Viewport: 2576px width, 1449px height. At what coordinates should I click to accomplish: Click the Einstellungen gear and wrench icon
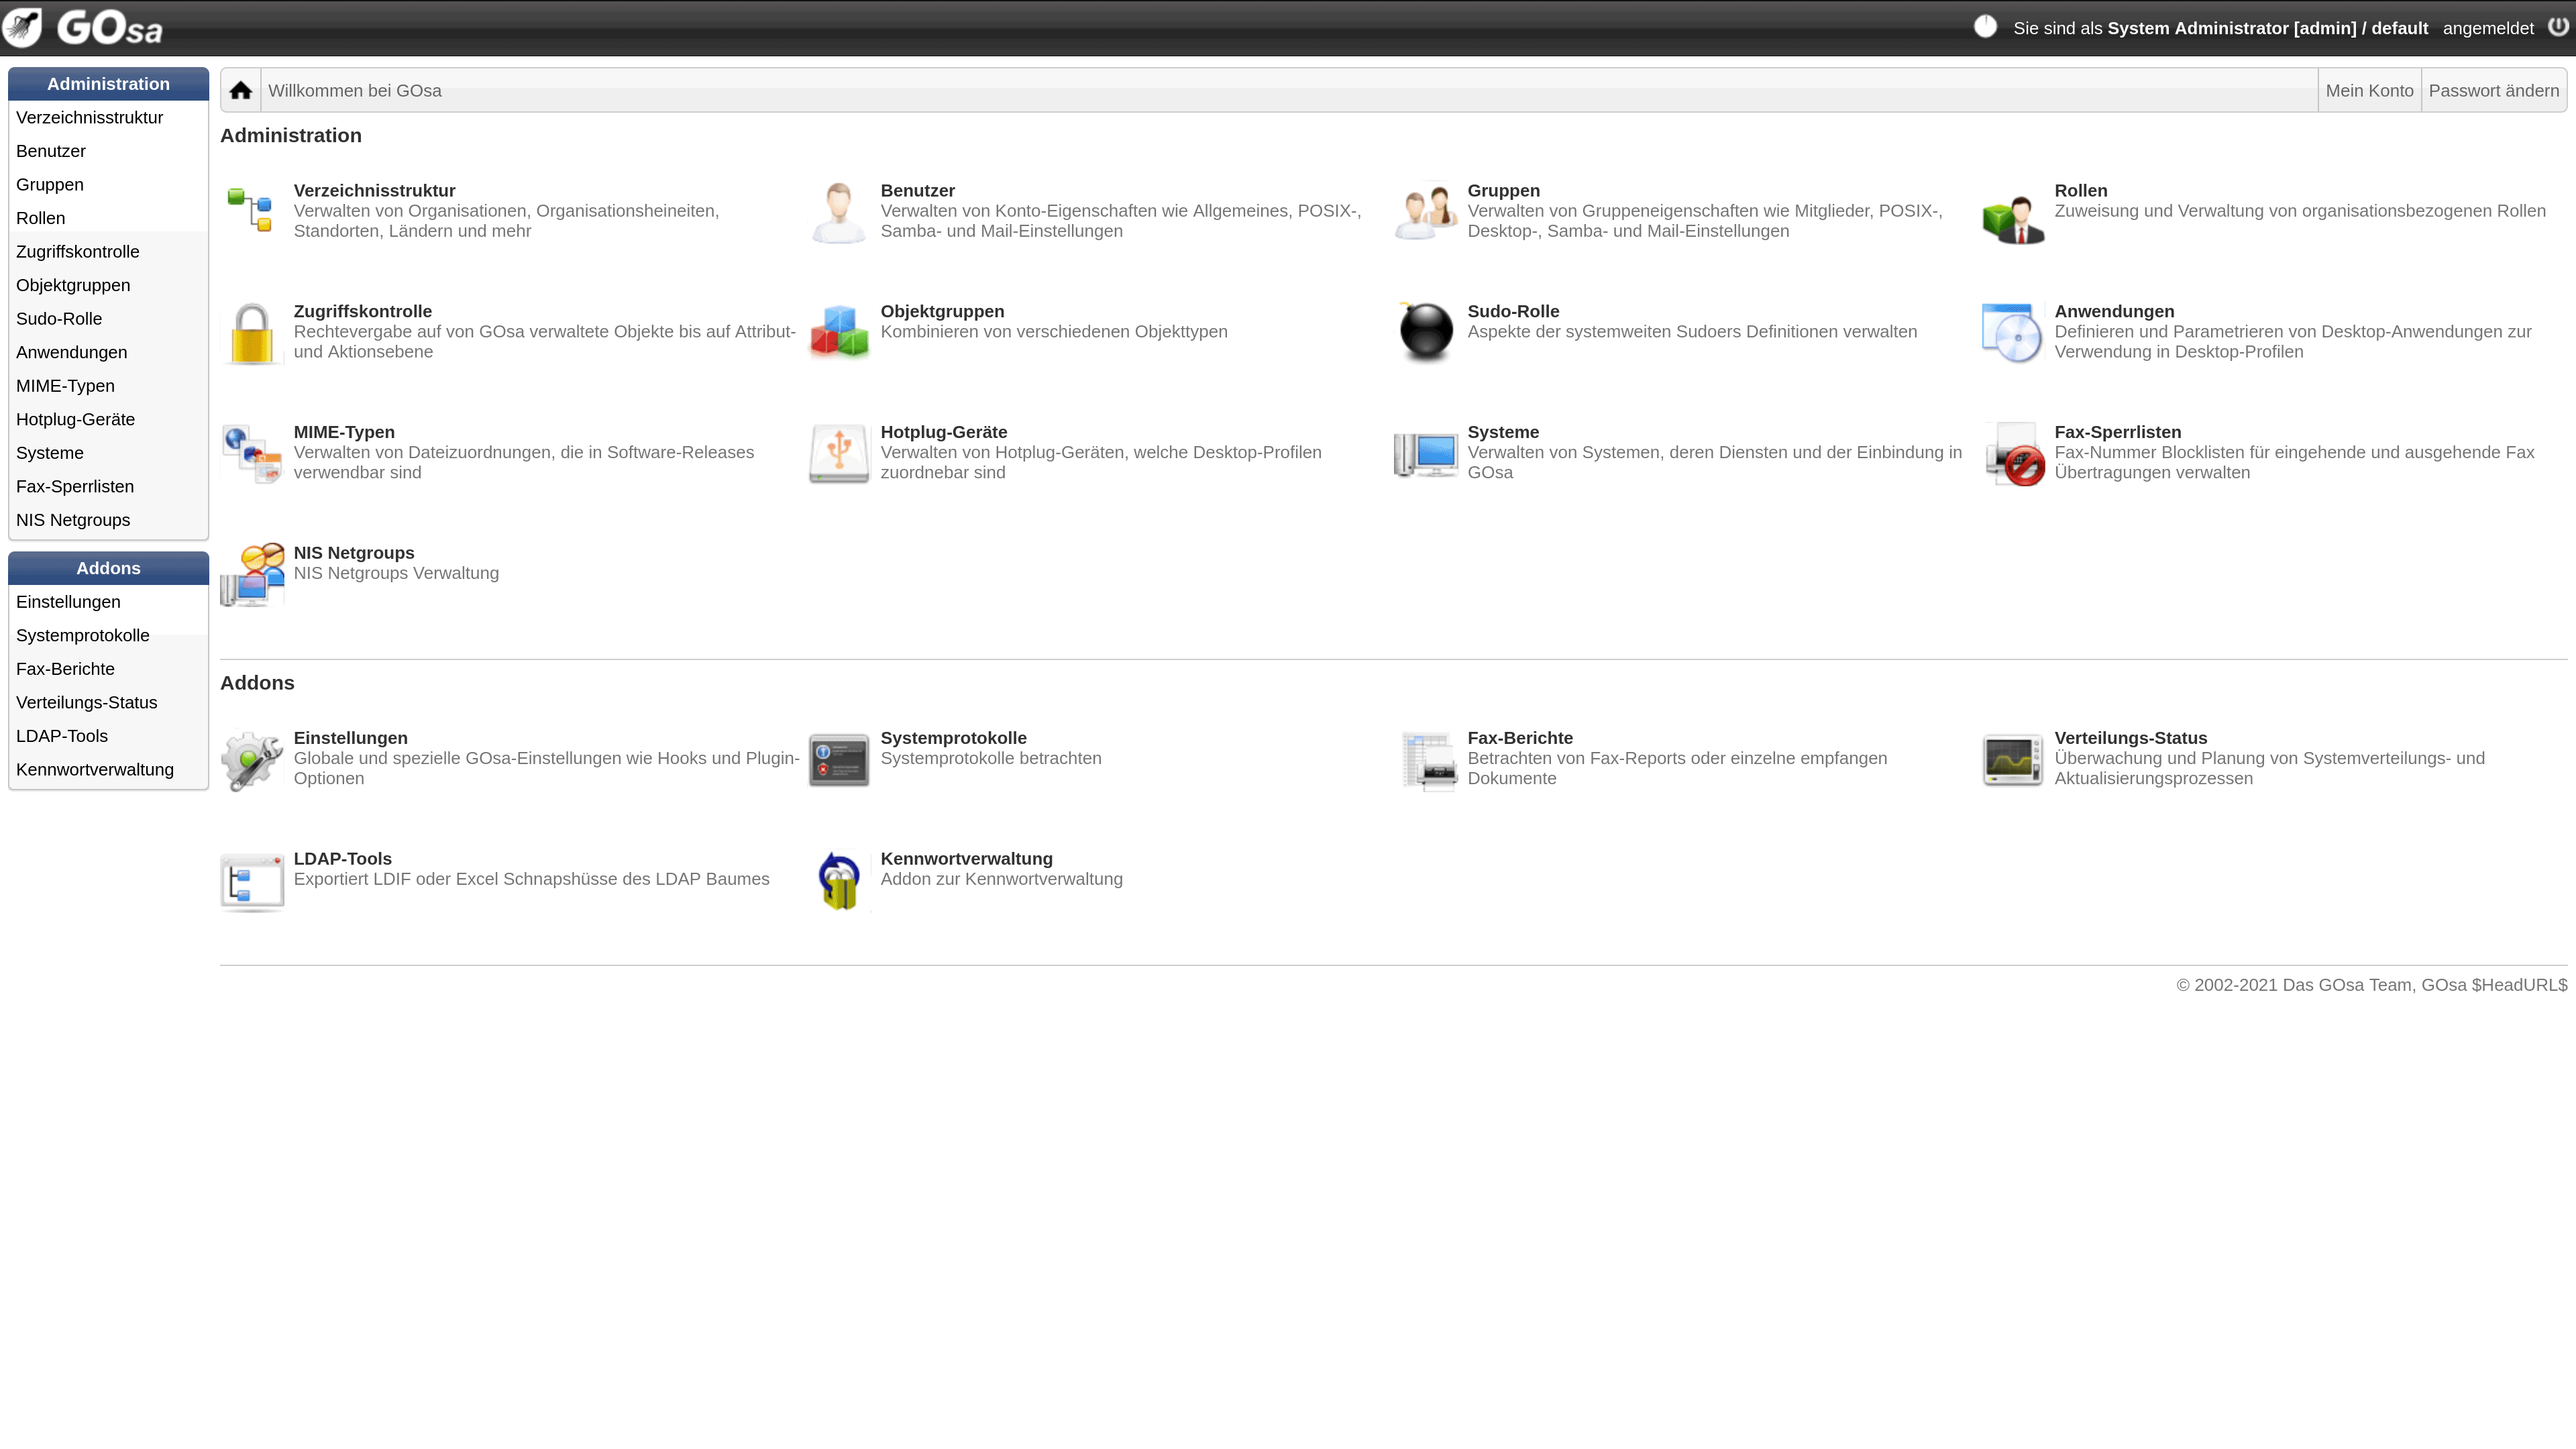(x=252, y=760)
